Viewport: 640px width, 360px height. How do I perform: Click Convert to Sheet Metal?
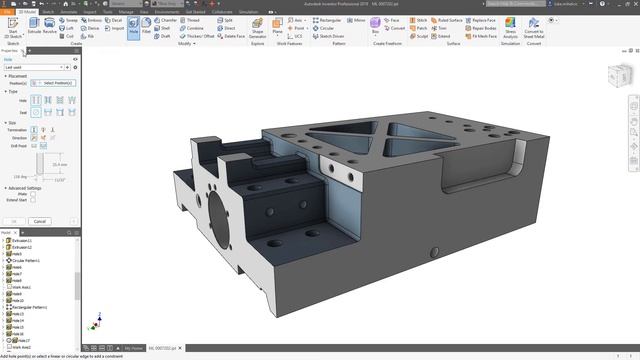coord(533,28)
